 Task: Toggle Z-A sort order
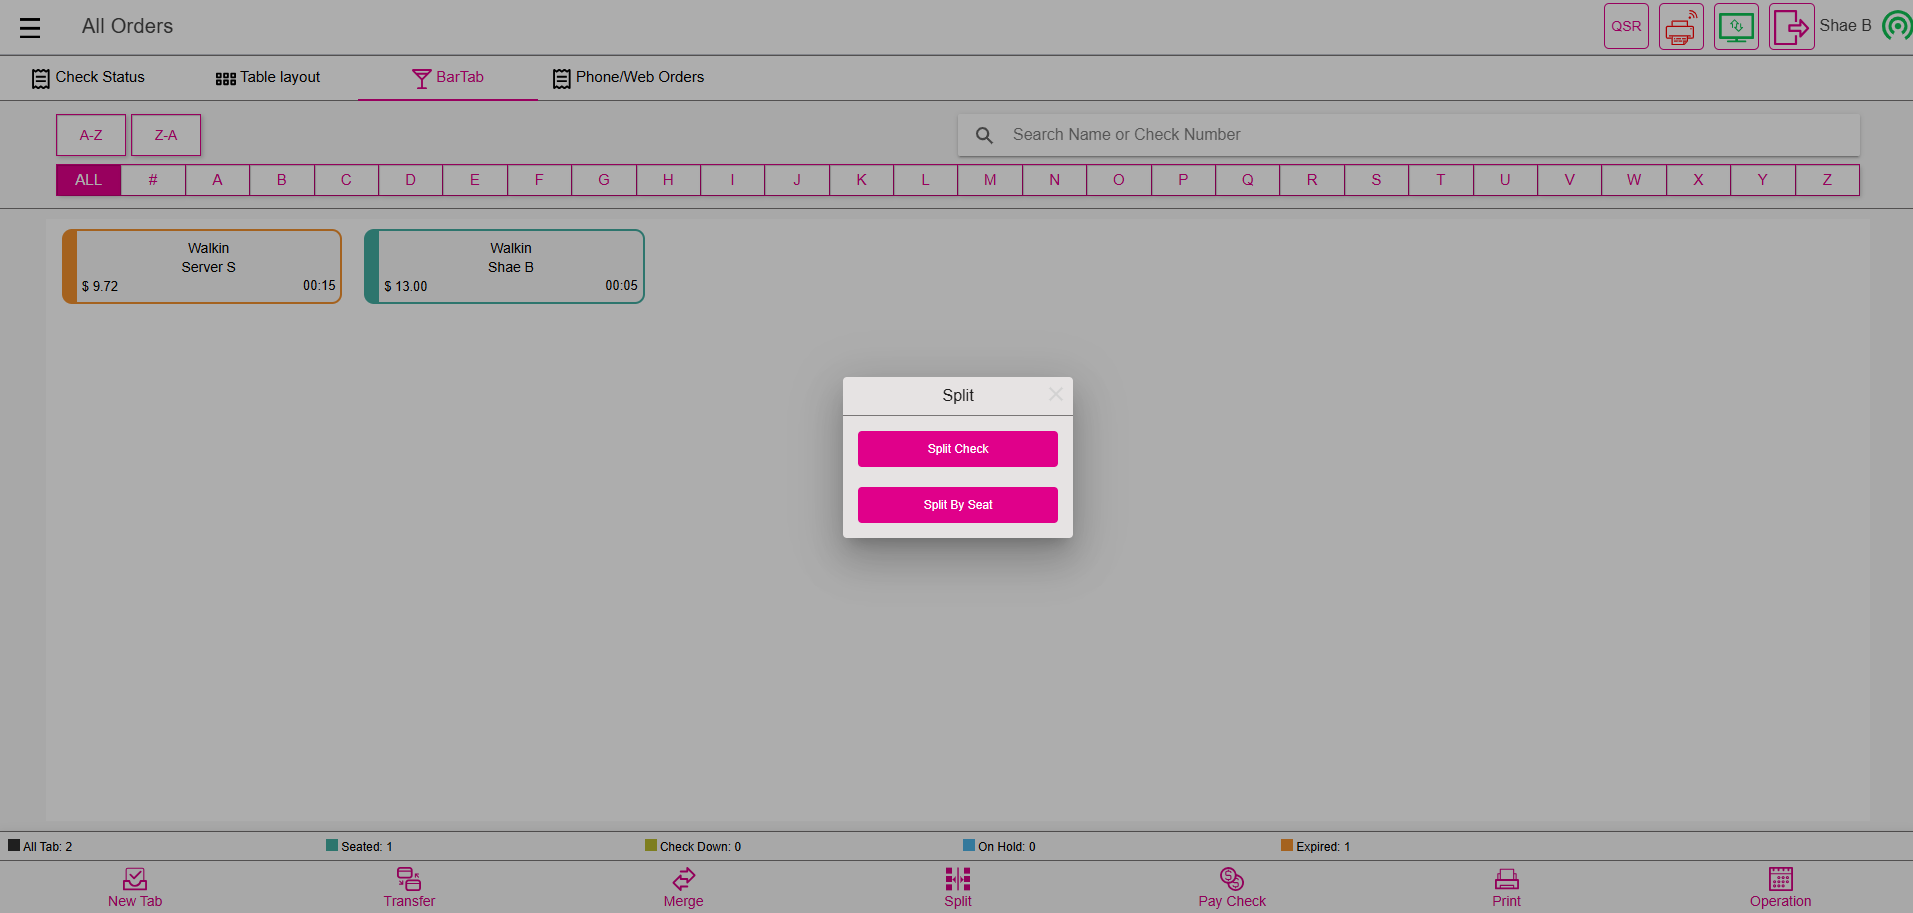point(166,135)
